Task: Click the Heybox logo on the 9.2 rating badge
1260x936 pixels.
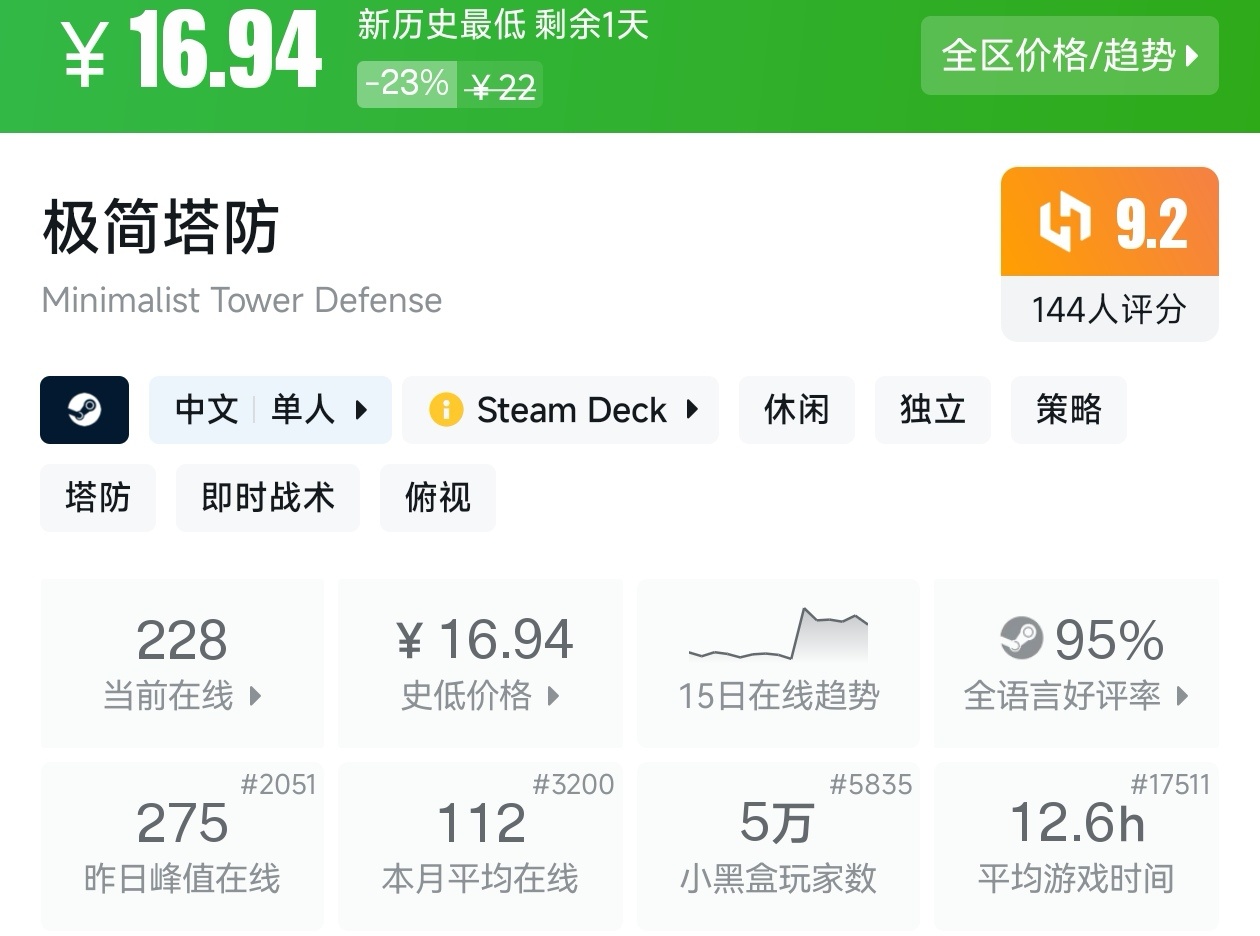Action: (1064, 222)
